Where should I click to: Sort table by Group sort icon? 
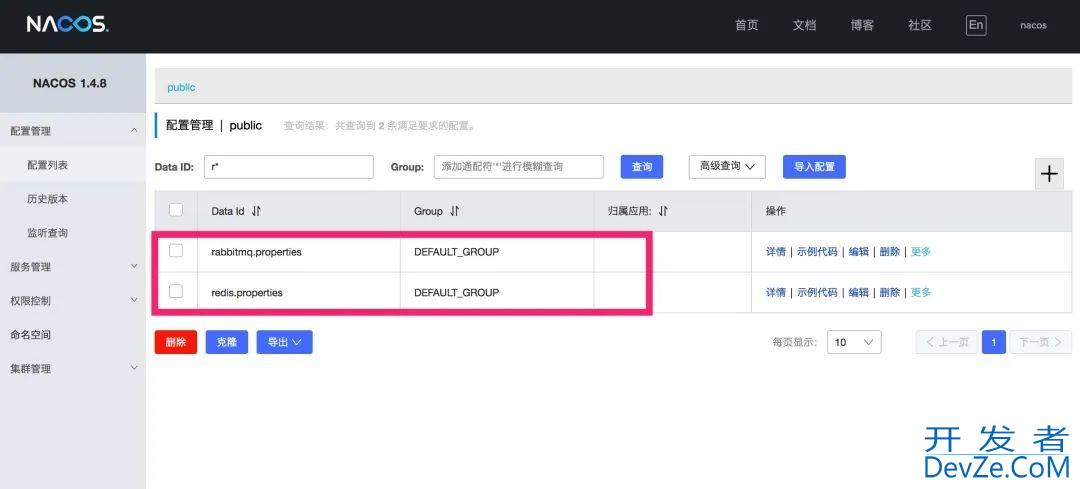click(x=455, y=211)
